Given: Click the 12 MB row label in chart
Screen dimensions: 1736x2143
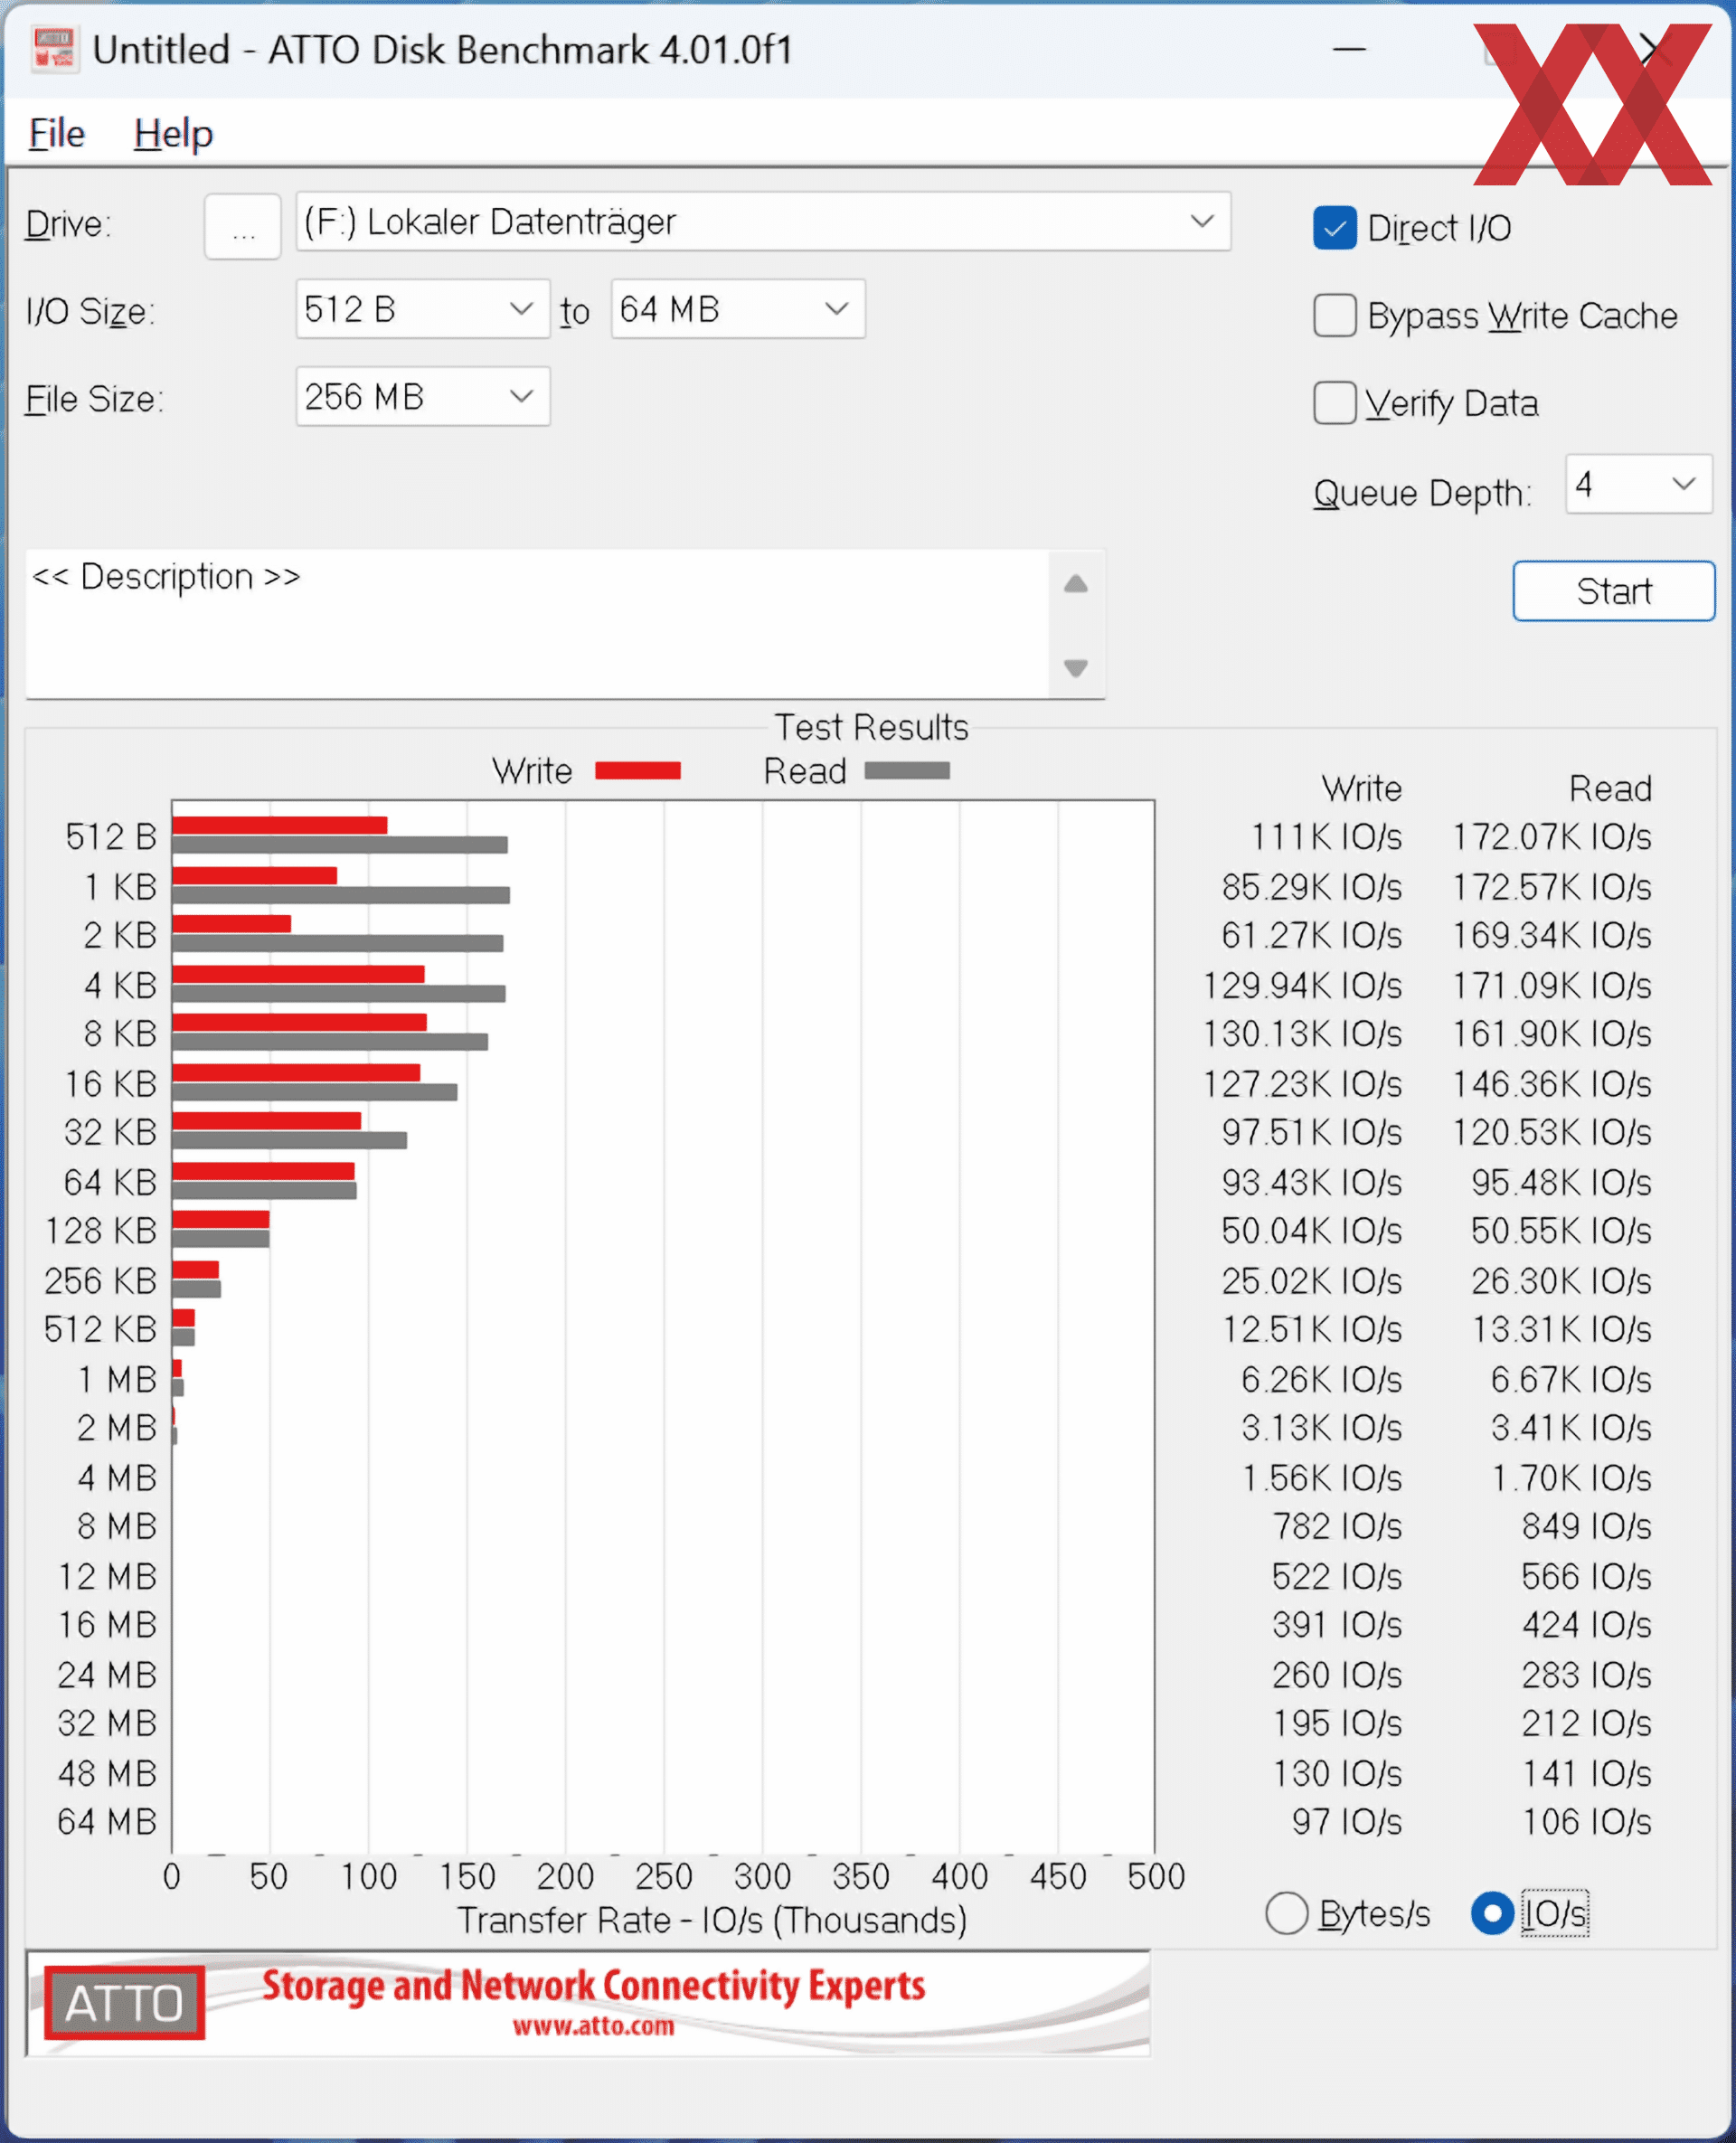Looking at the screenshot, I should tap(107, 1577).
